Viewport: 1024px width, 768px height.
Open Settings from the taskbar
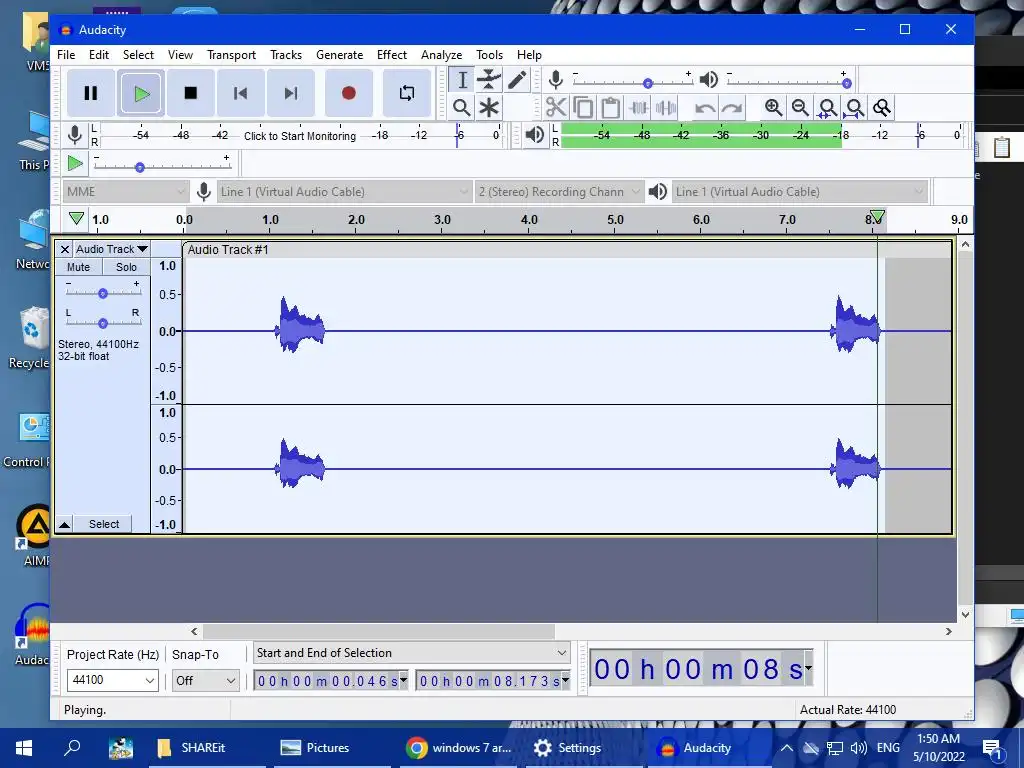click(568, 748)
